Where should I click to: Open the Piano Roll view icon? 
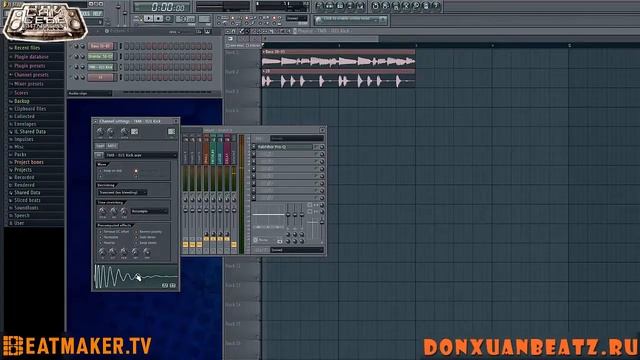coord(340,6)
